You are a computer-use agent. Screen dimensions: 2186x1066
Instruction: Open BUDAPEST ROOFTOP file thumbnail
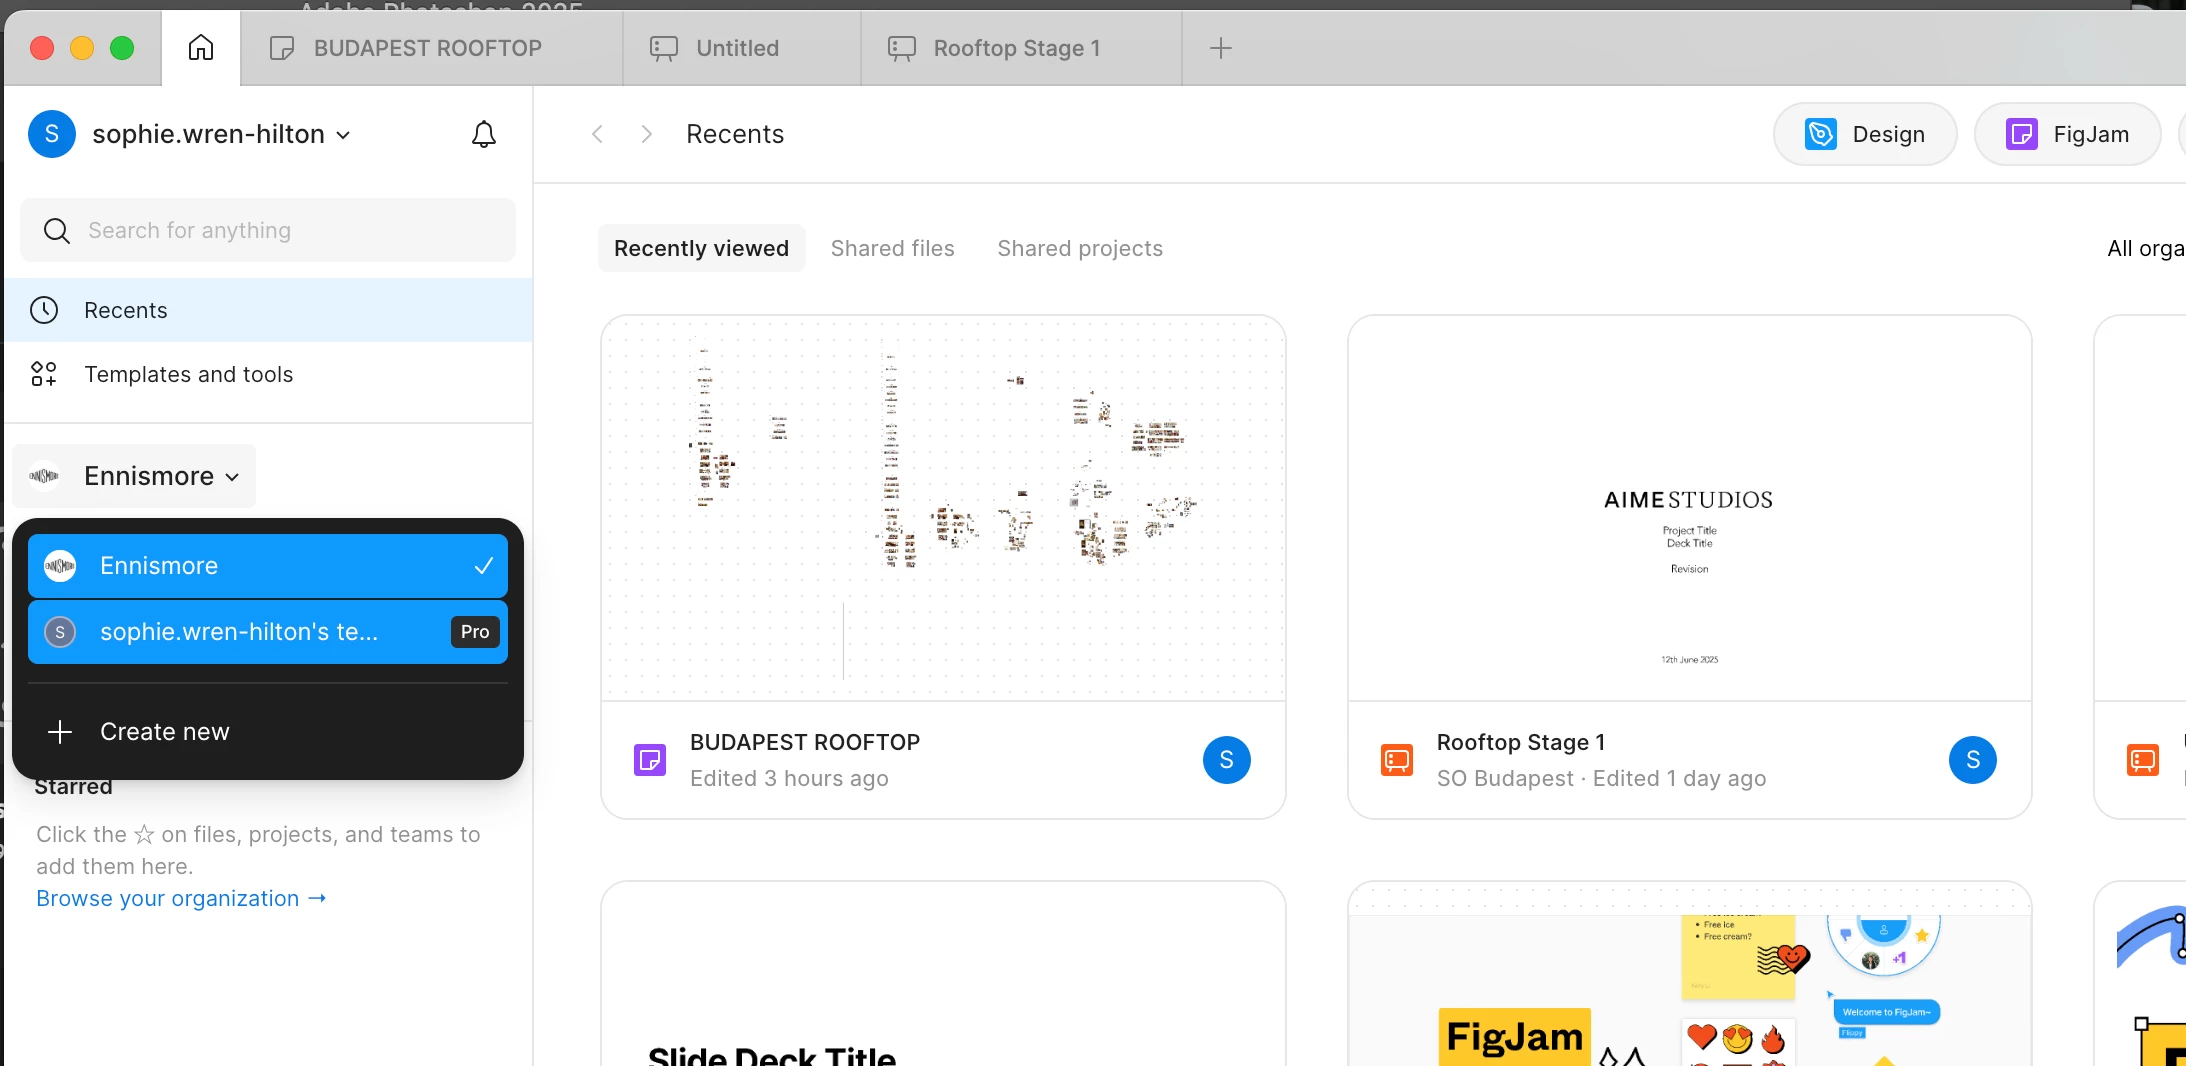943,508
